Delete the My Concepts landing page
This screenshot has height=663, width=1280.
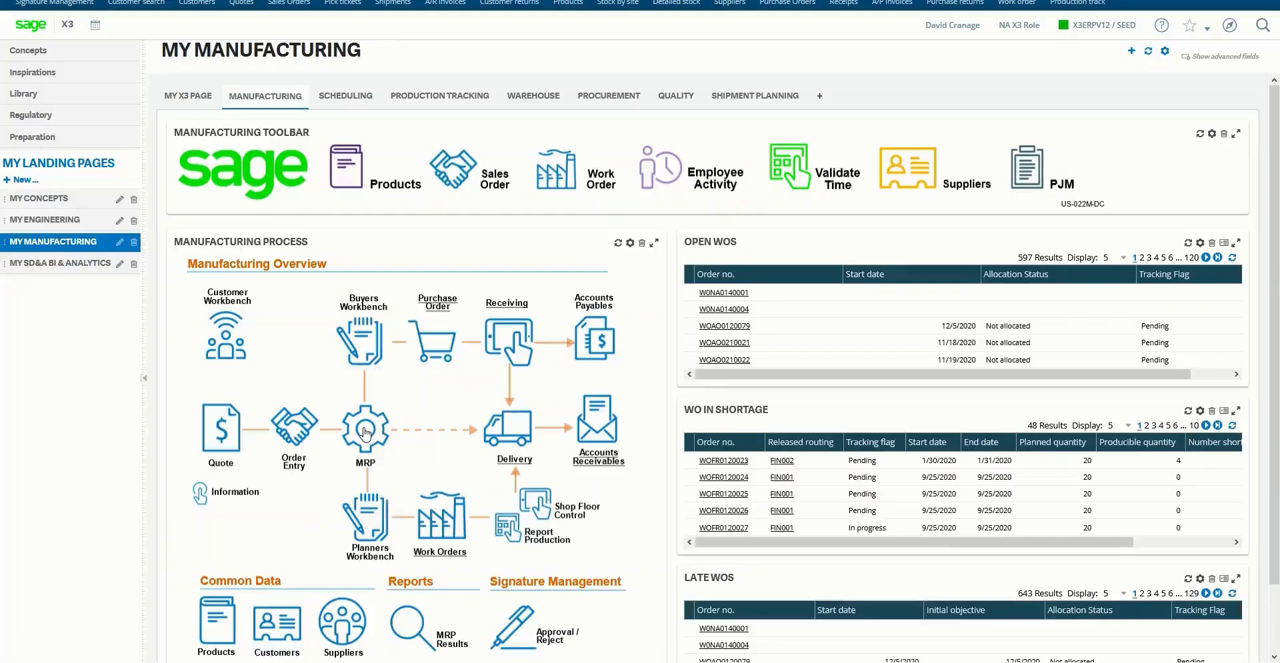point(133,199)
